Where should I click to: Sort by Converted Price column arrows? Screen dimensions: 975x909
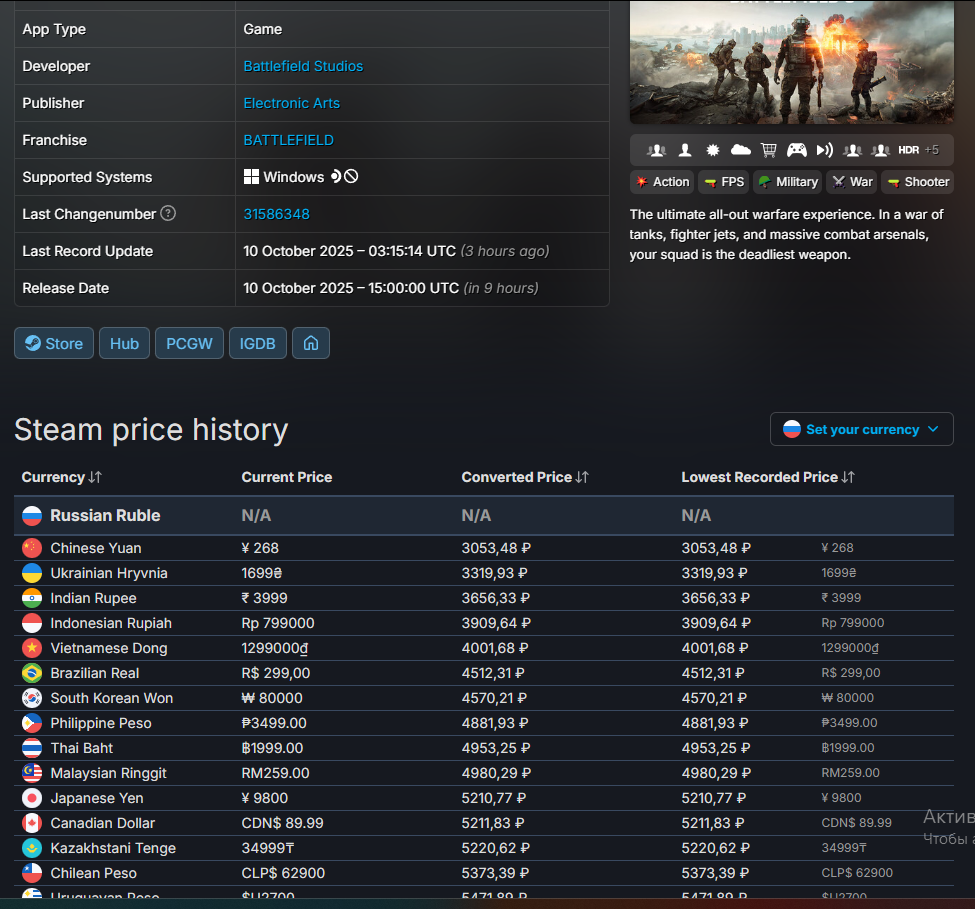pyautogui.click(x=582, y=477)
